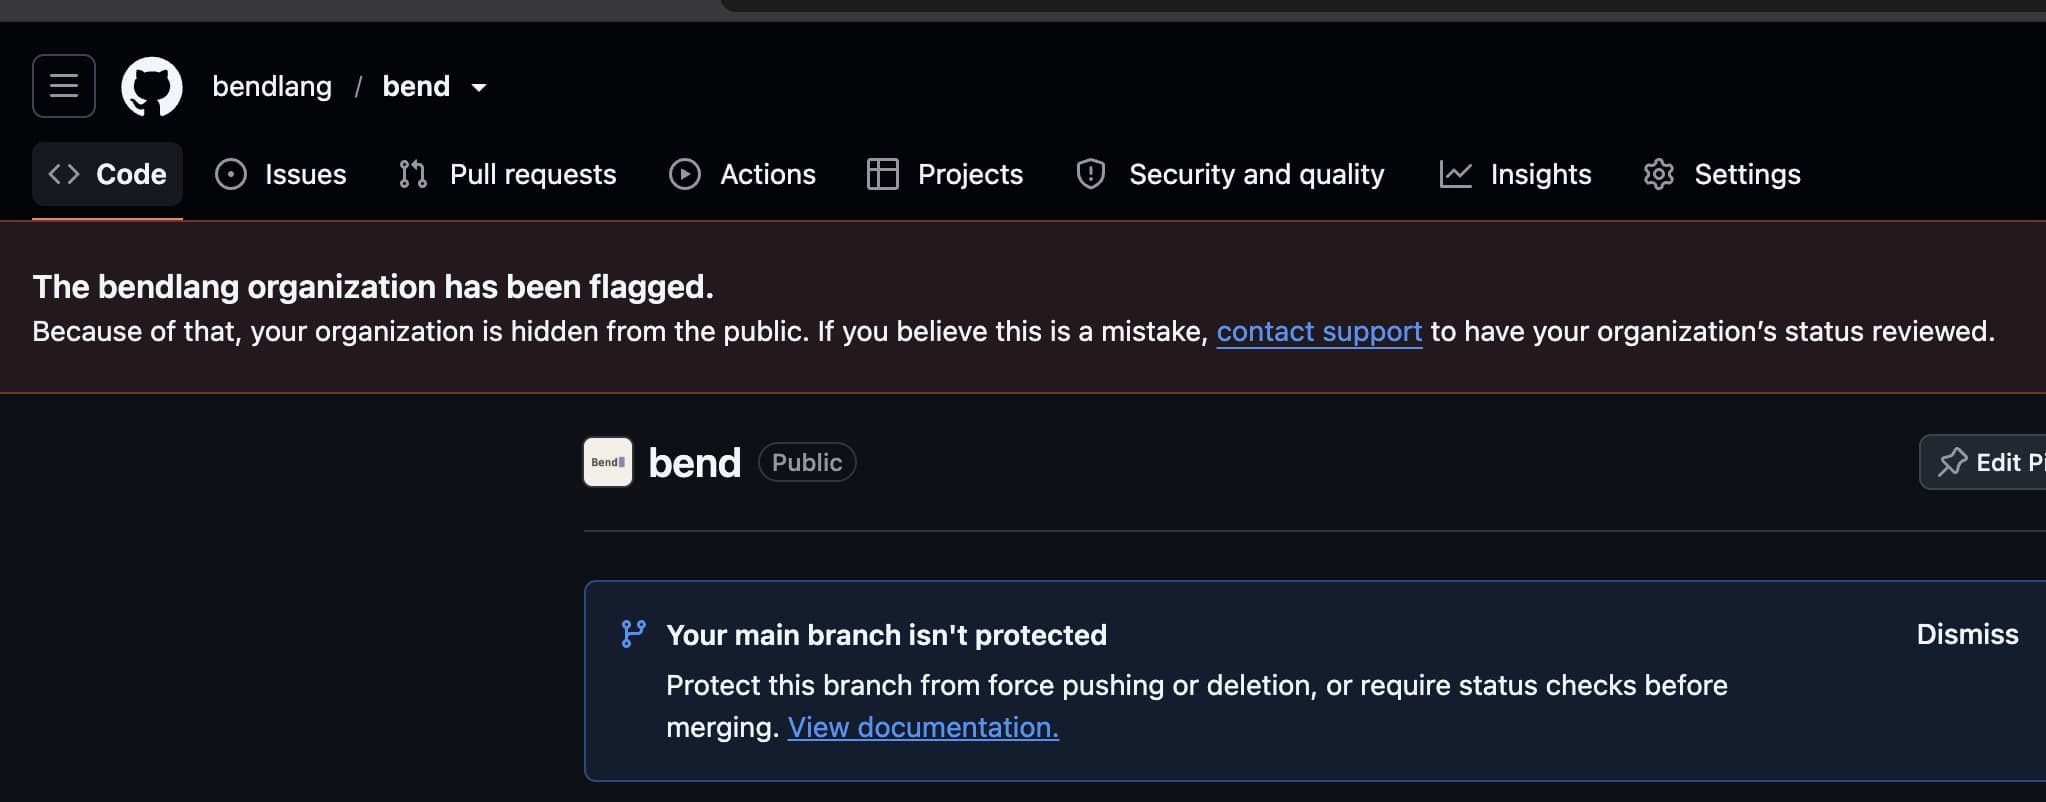Image resolution: width=2046 pixels, height=802 pixels.
Task: Click the Pull requests branch icon
Action: 413,174
